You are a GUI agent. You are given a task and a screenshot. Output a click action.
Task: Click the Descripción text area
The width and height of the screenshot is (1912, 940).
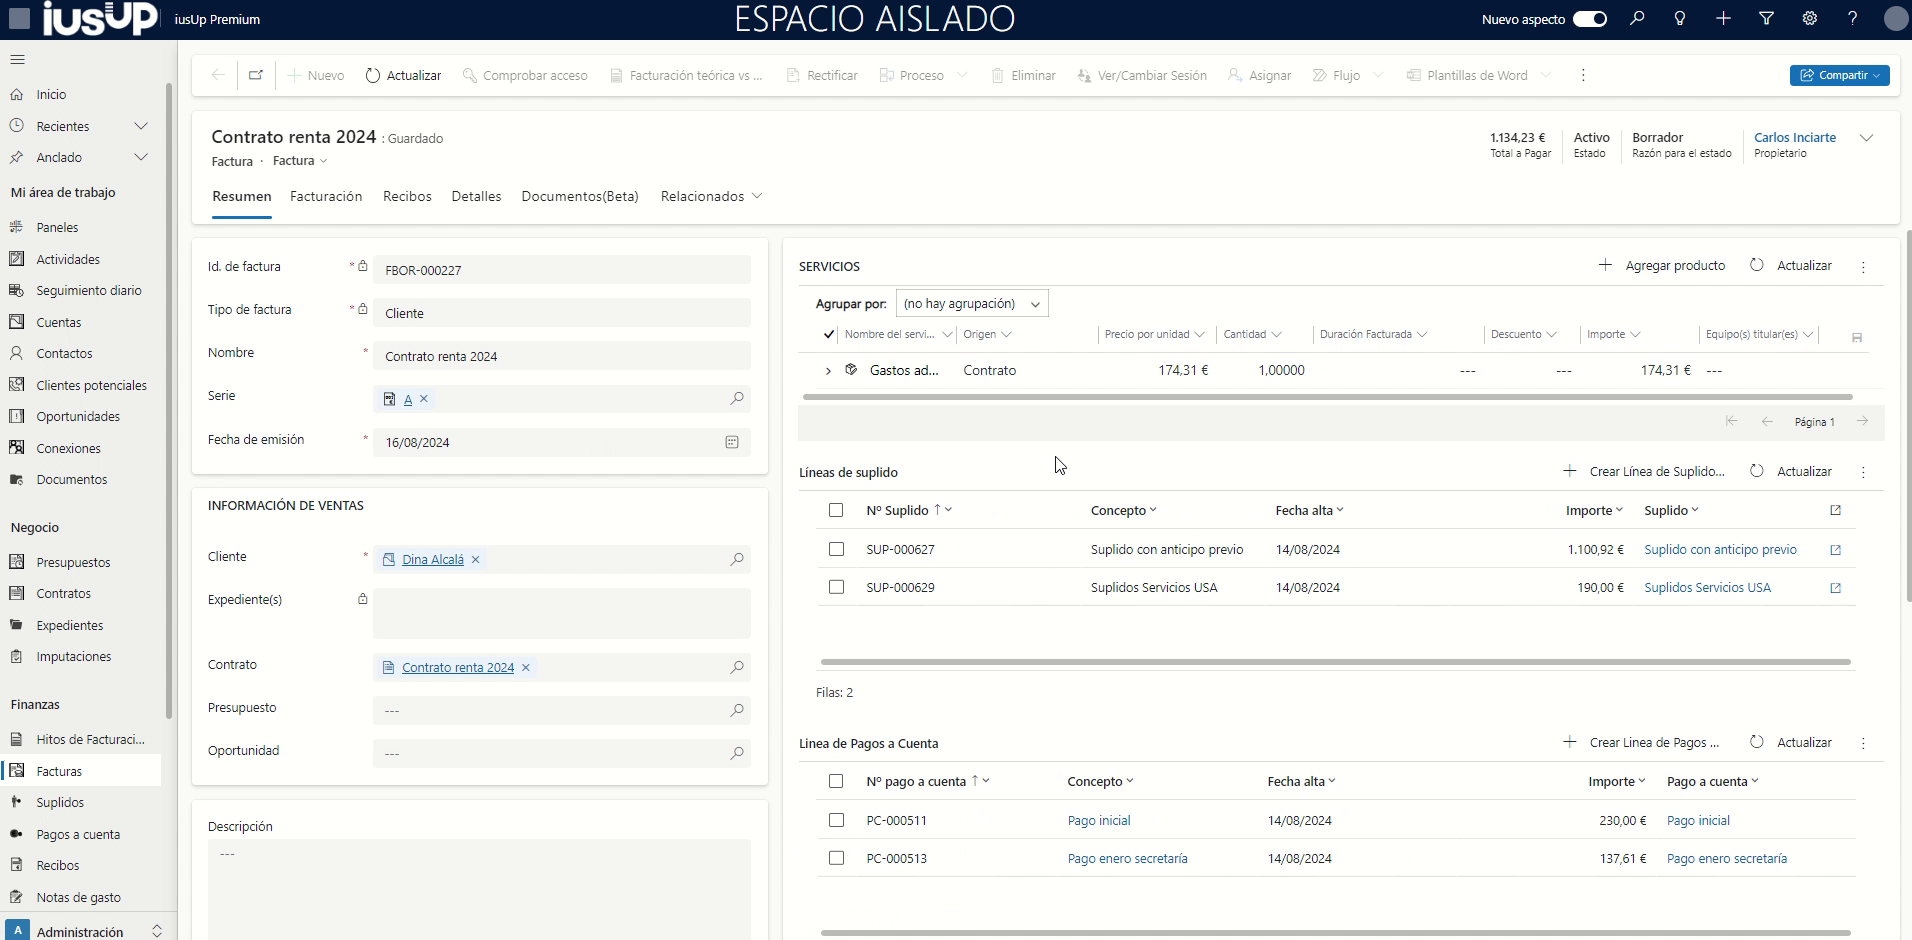[479, 889]
